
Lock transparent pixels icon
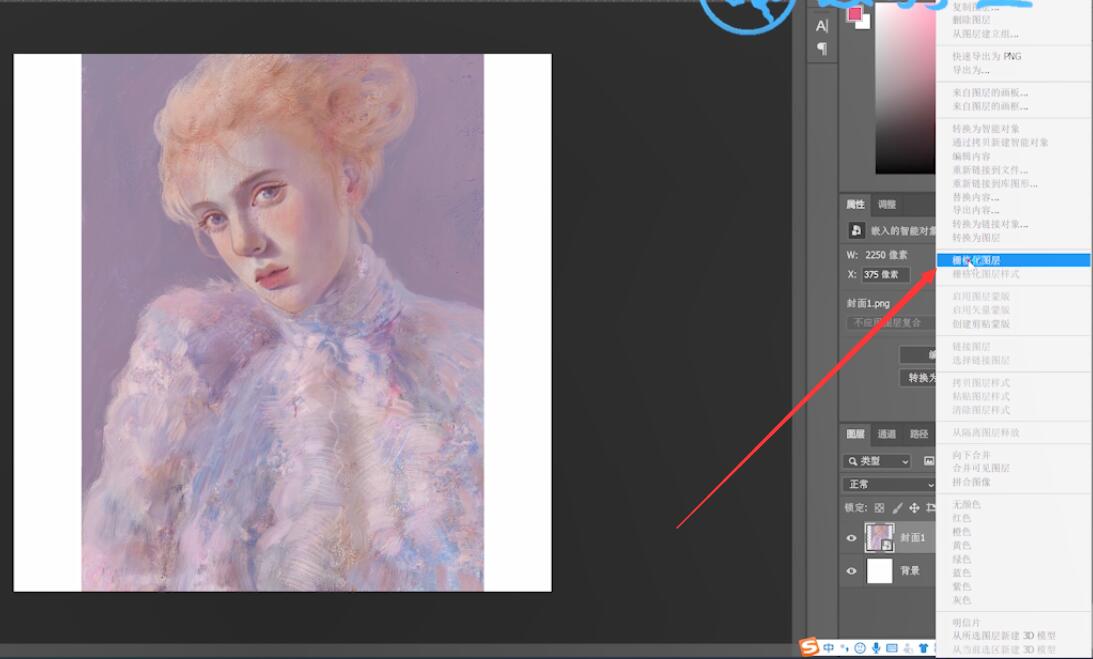click(879, 508)
